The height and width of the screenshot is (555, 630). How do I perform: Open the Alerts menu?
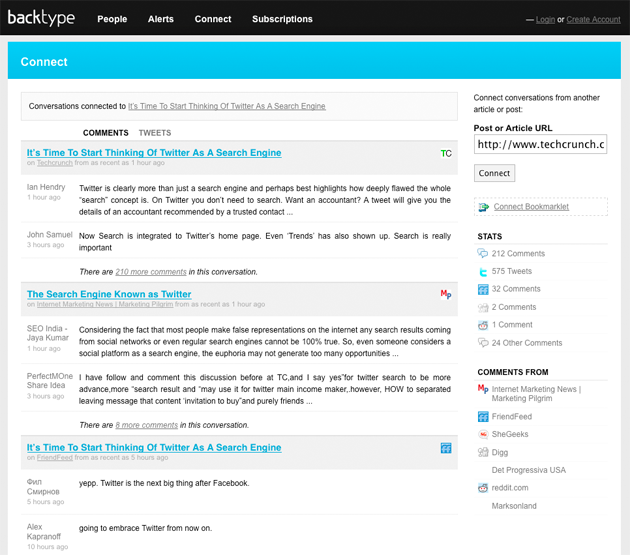pos(161,19)
